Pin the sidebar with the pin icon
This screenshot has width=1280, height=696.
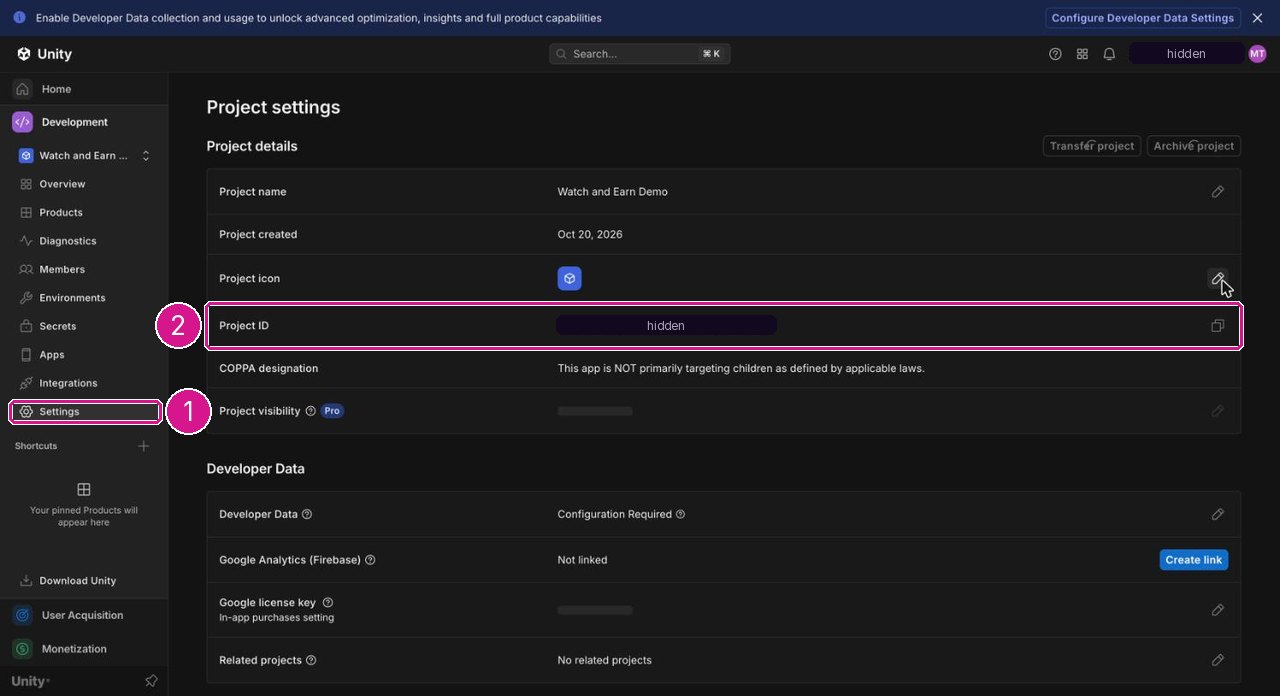151,681
